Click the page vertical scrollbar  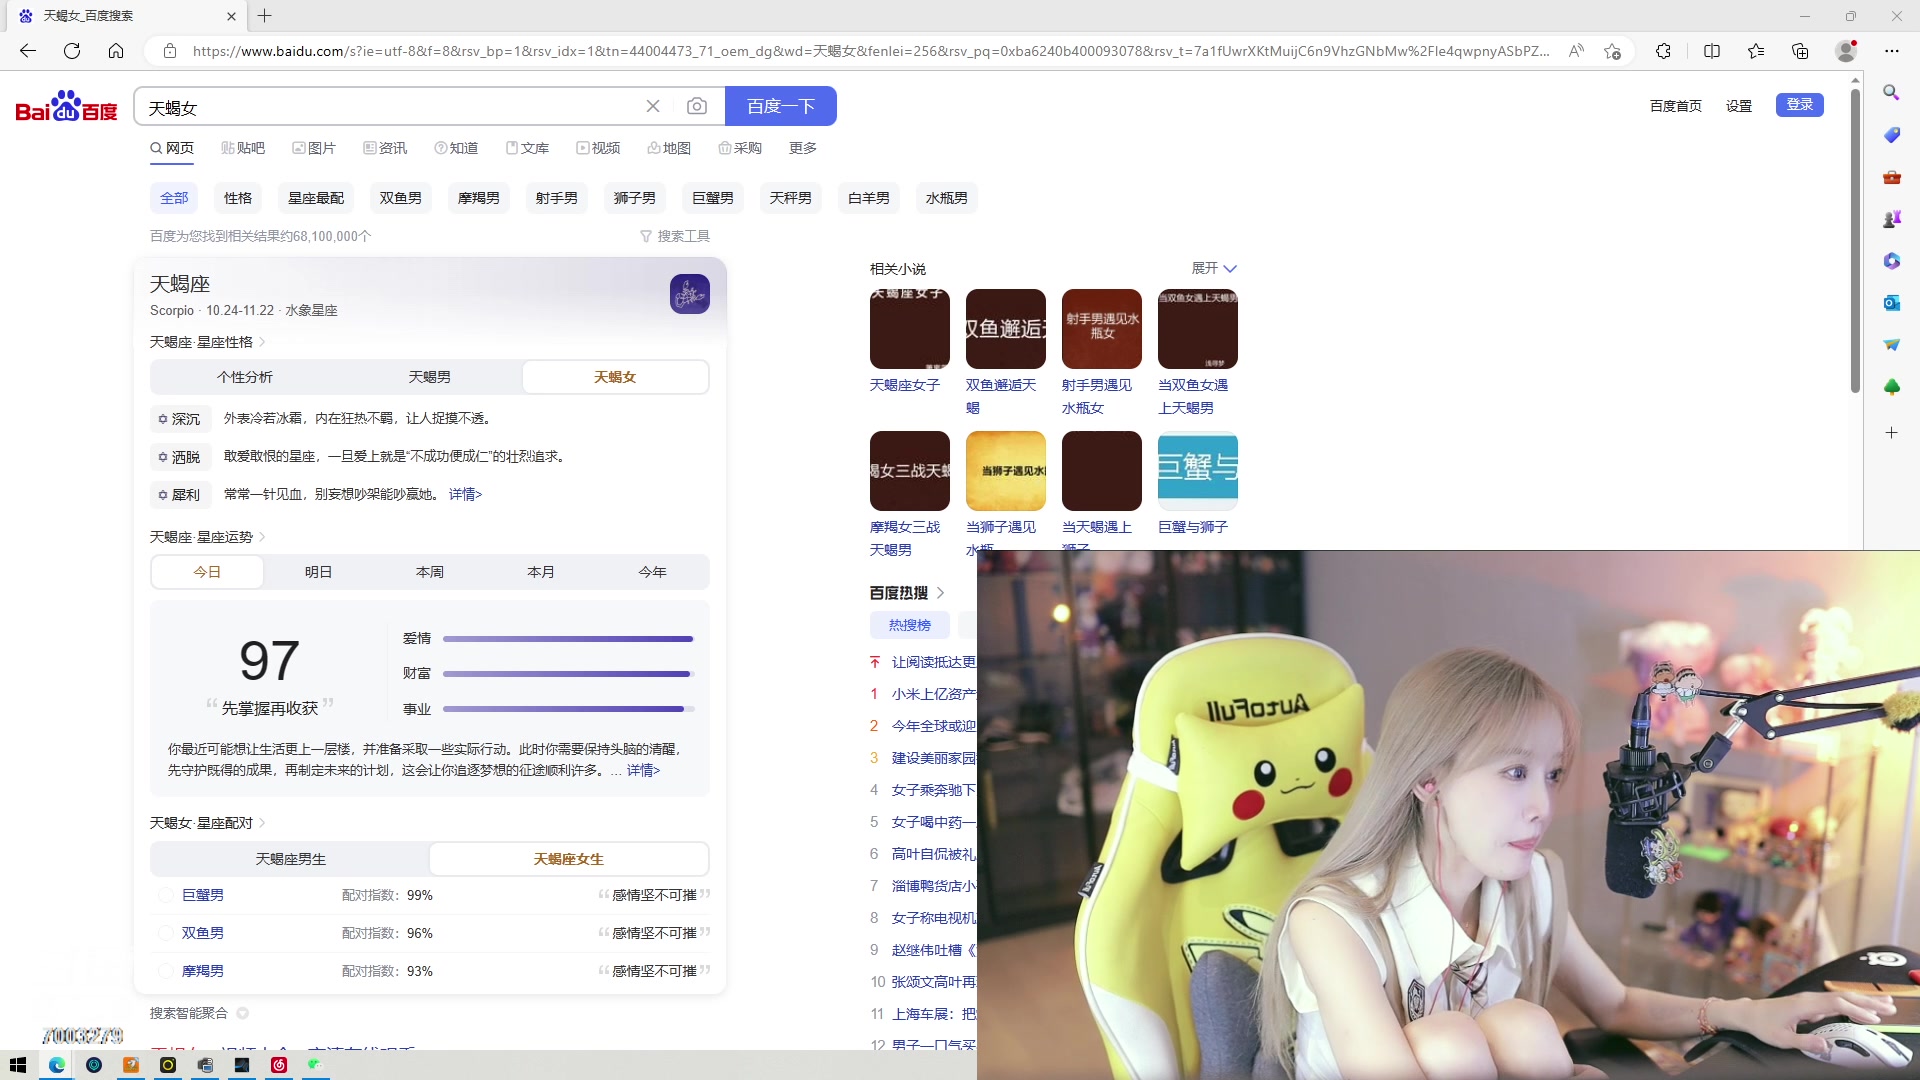pyautogui.click(x=1855, y=240)
